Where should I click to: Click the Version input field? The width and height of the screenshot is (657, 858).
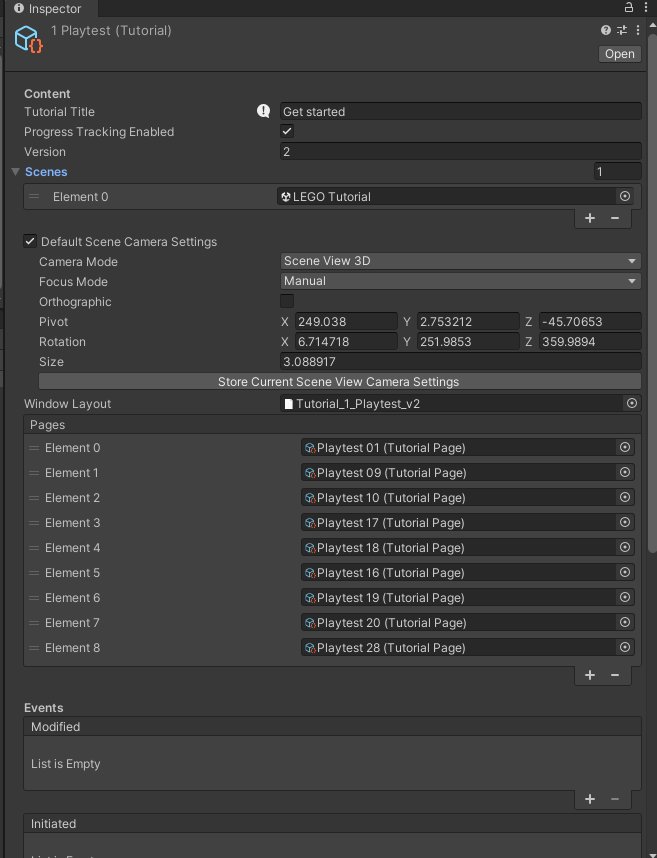(461, 152)
